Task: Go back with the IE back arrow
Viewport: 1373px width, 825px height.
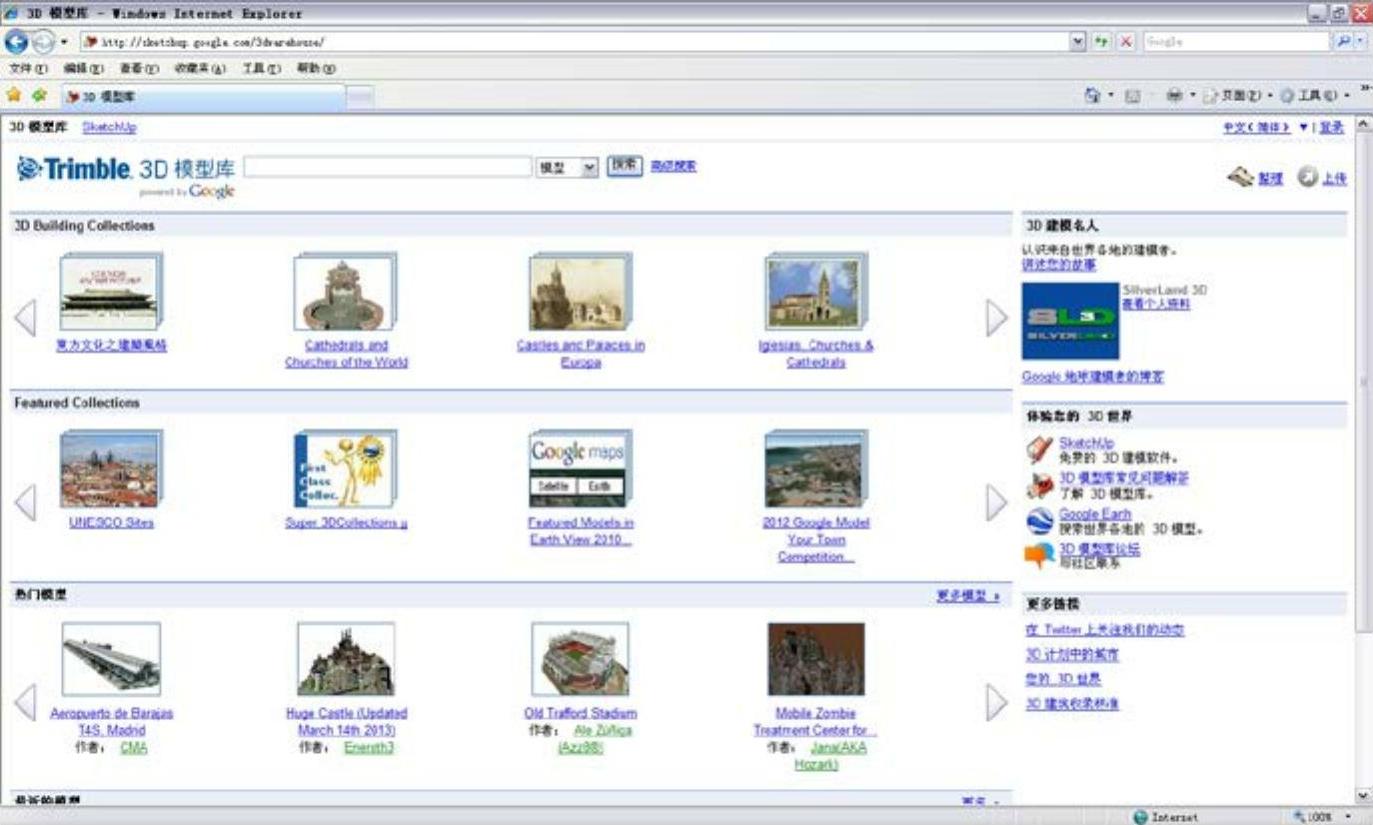Action: pos(16,42)
